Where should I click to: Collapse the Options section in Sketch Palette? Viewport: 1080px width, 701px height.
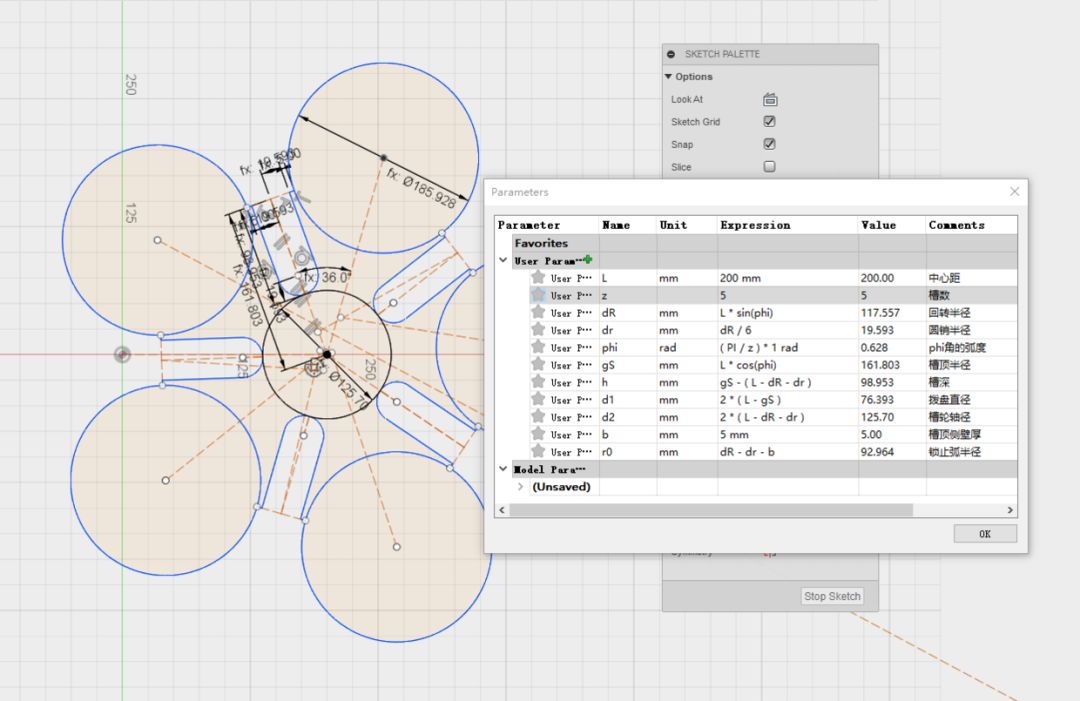pos(668,76)
